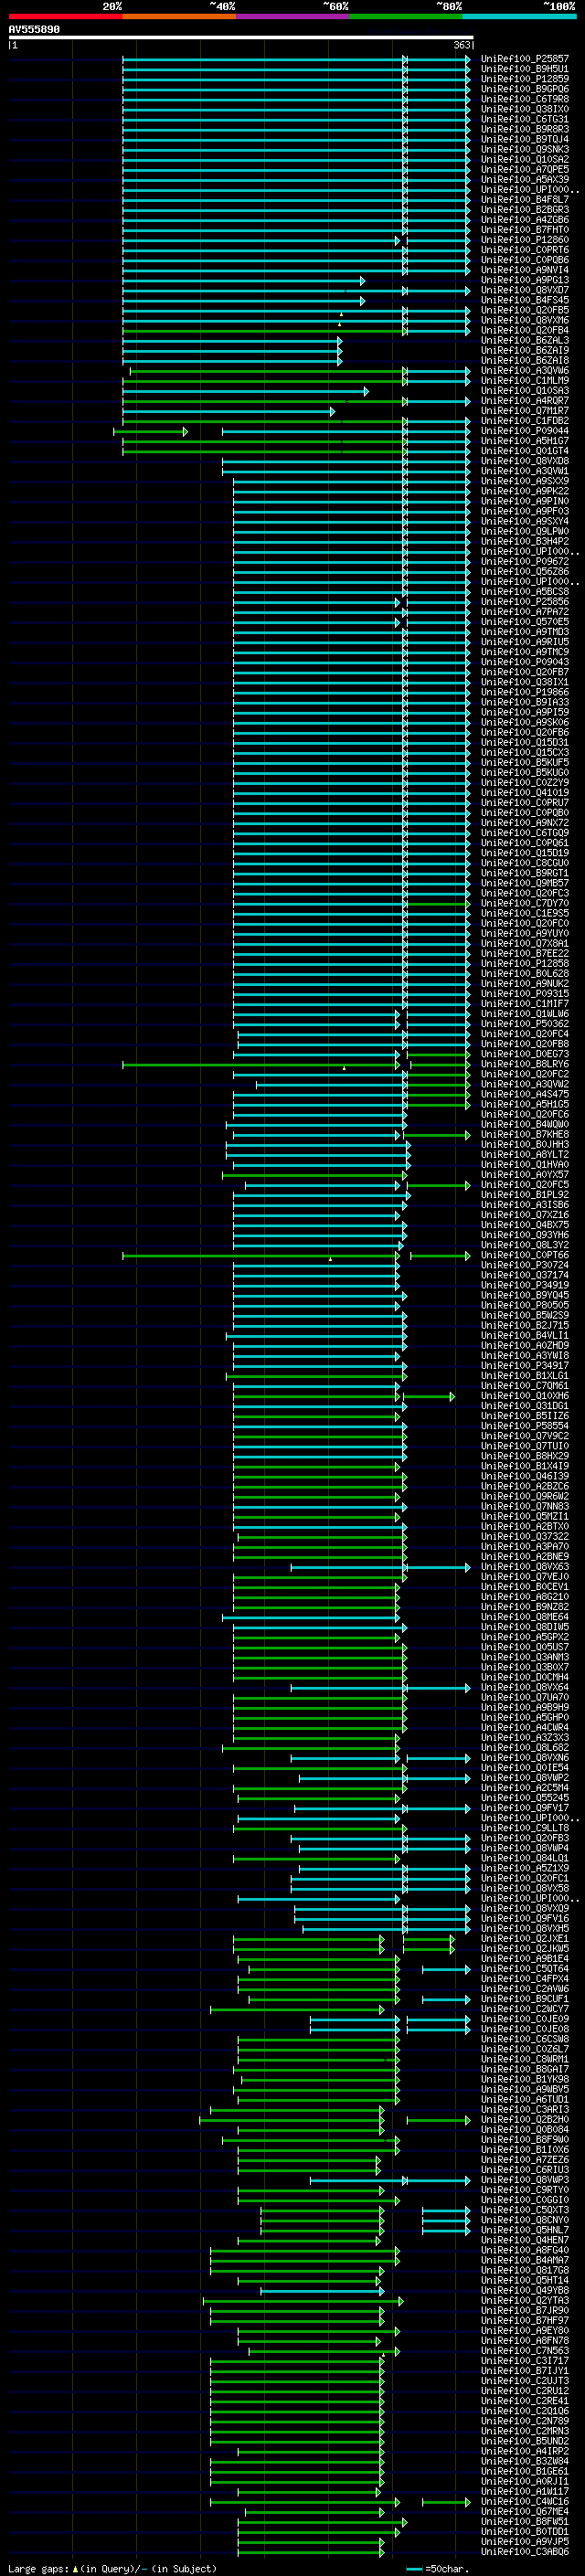Select the UniRef100_A4S475 label
This screenshot has width=585, height=2576.
click(x=525, y=1095)
